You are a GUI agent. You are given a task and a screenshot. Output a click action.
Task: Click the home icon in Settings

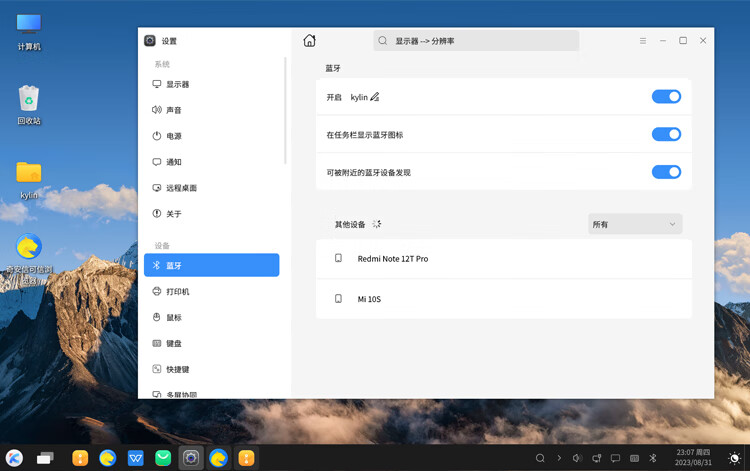click(309, 41)
